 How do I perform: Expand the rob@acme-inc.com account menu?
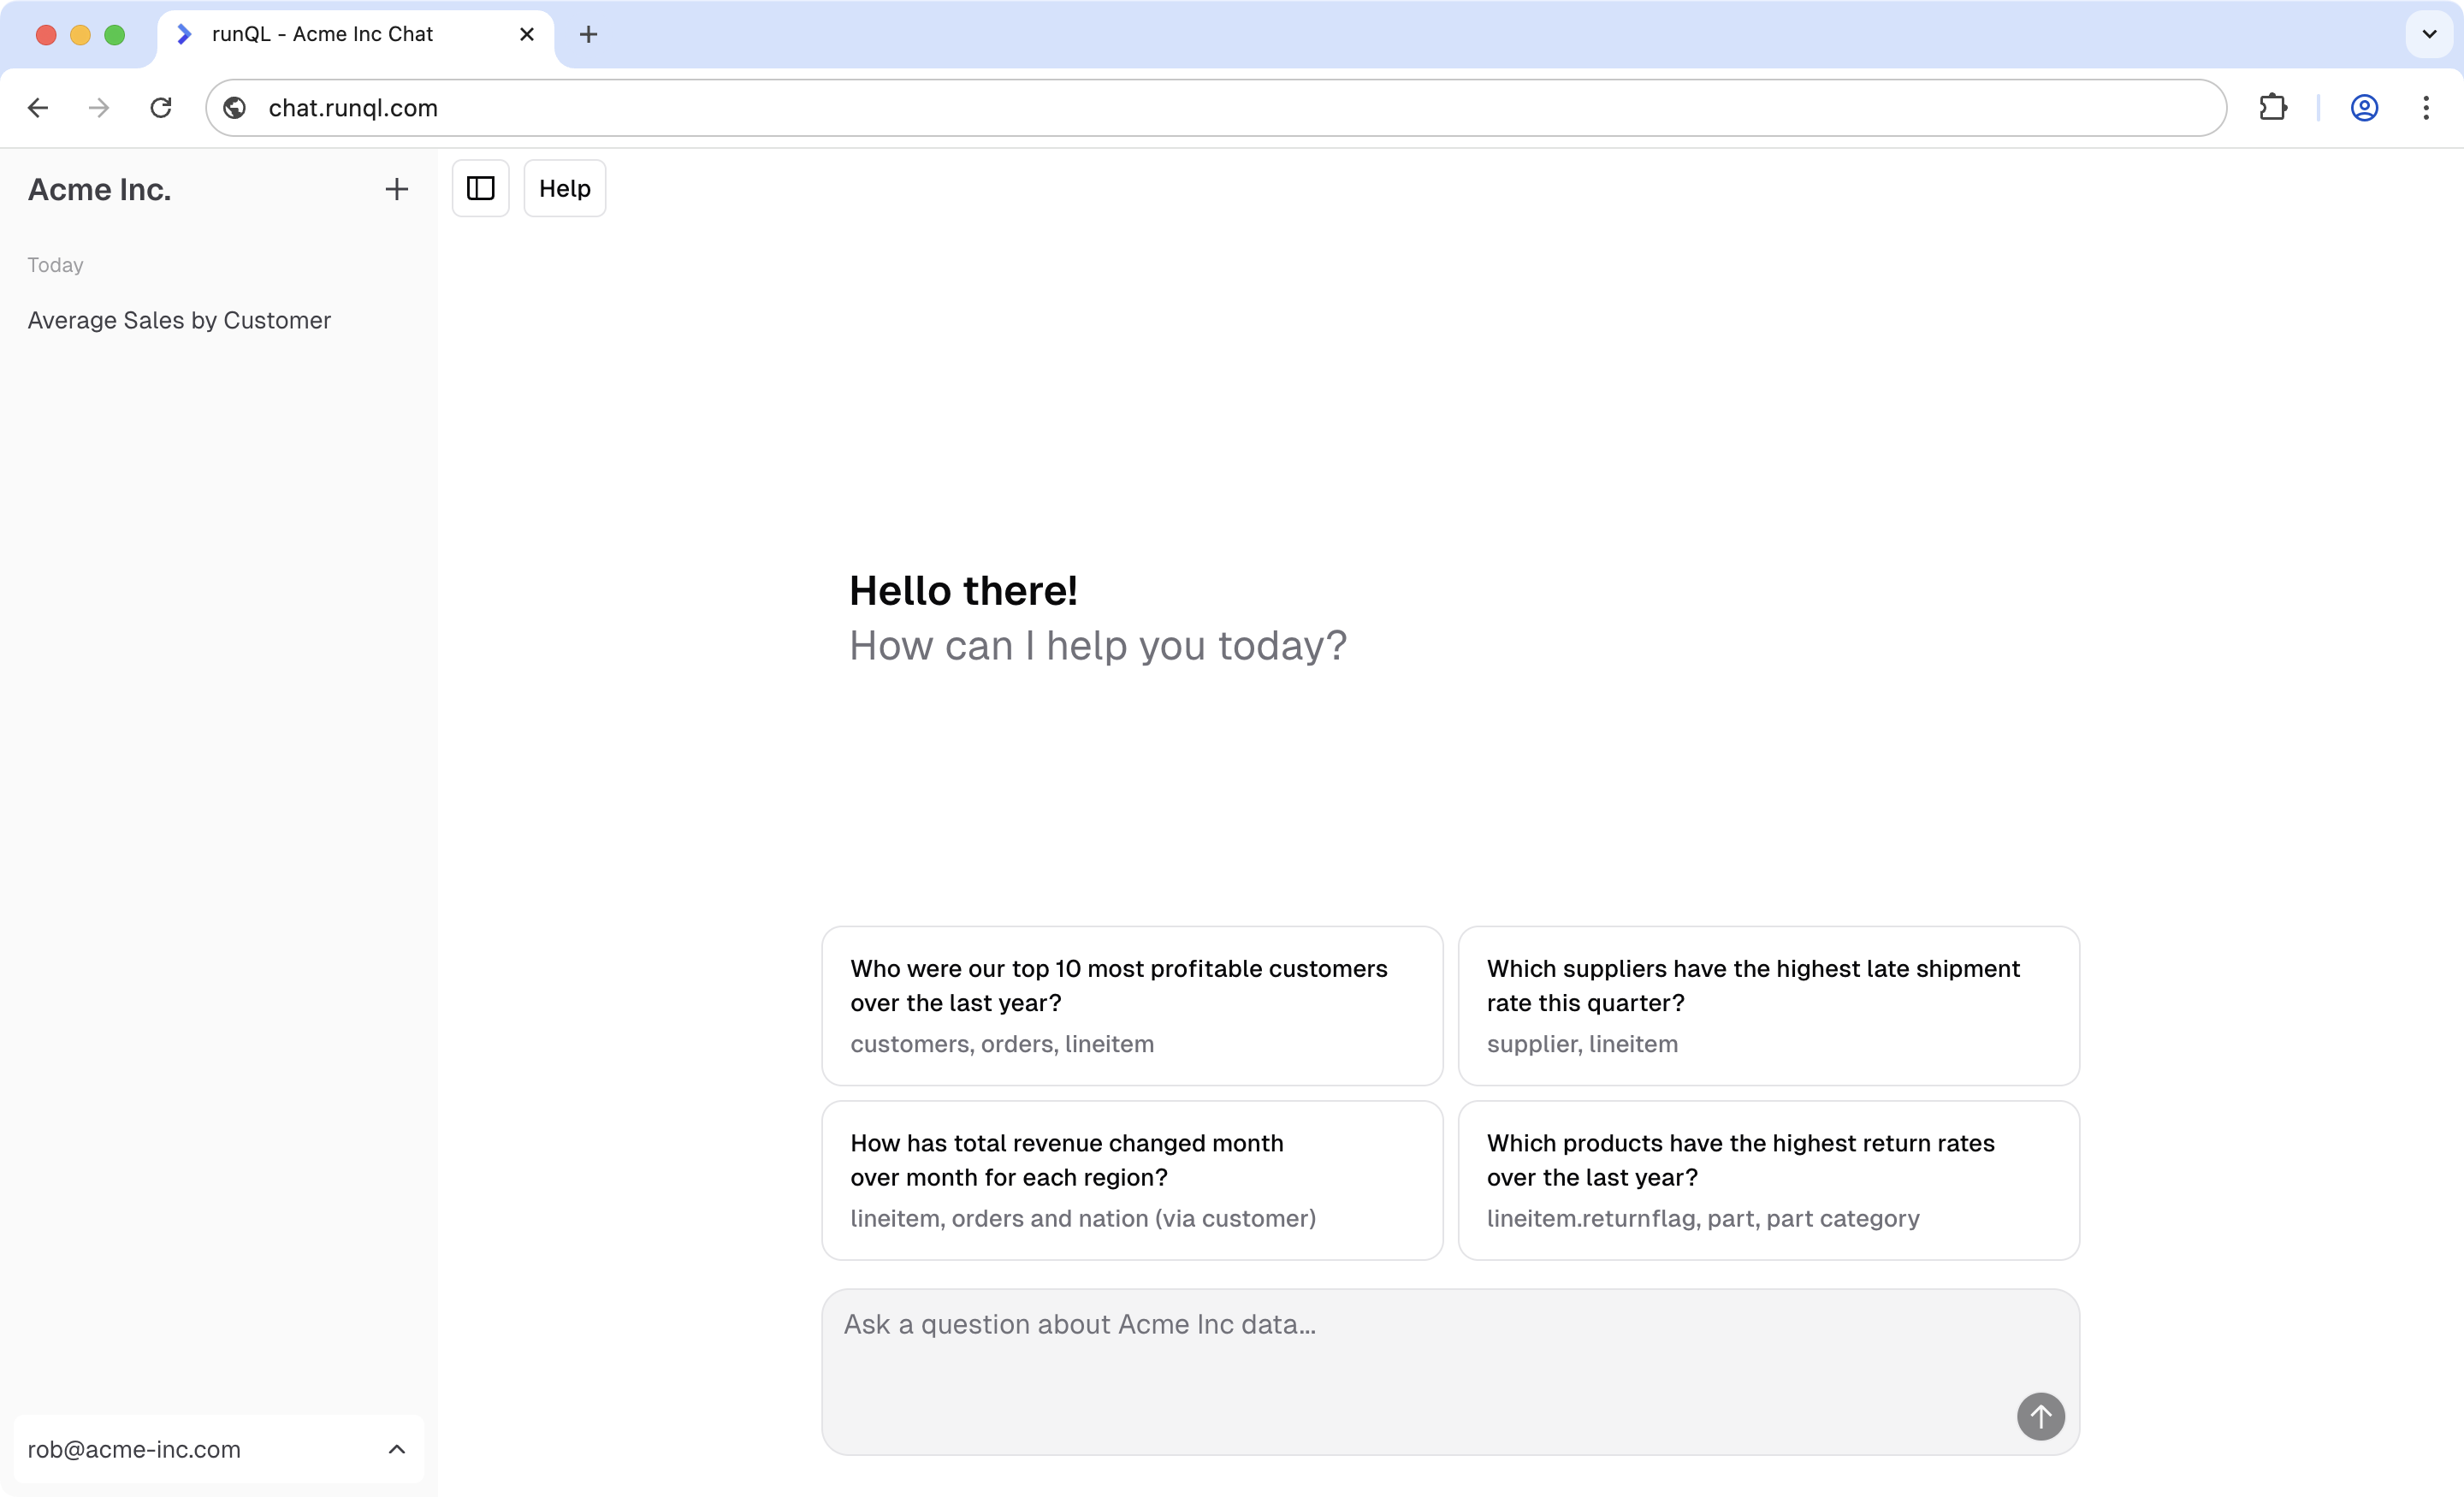tap(218, 1449)
